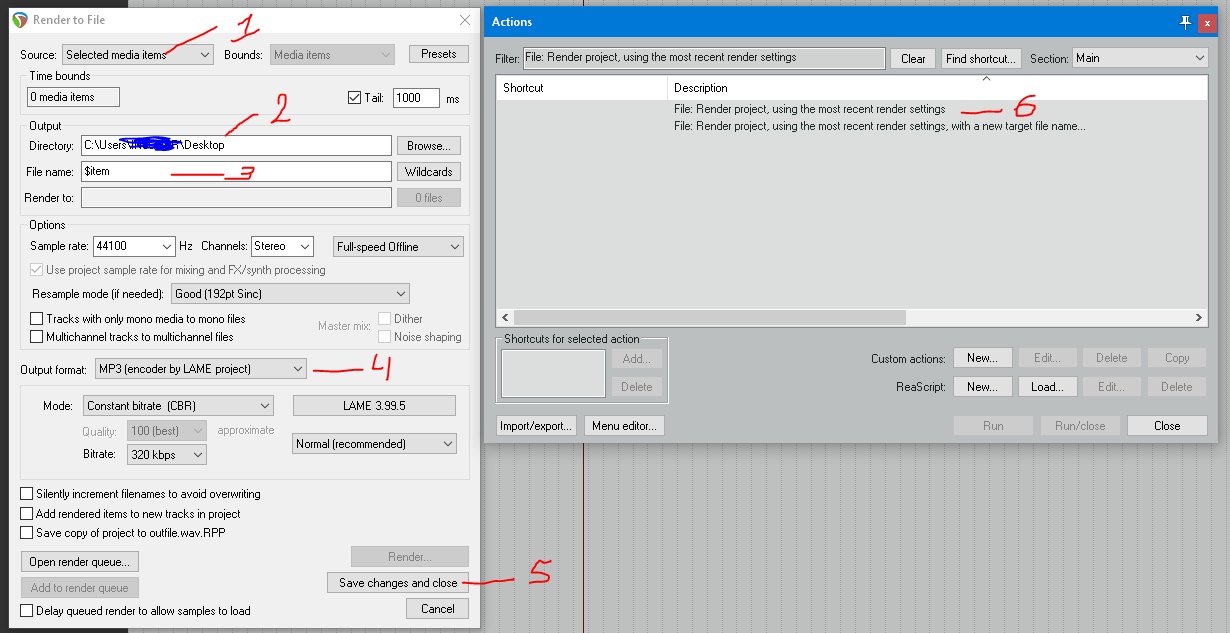Select Render project with new target file name action
Screen dimensions: 1230x633
pyautogui.click(x=879, y=127)
